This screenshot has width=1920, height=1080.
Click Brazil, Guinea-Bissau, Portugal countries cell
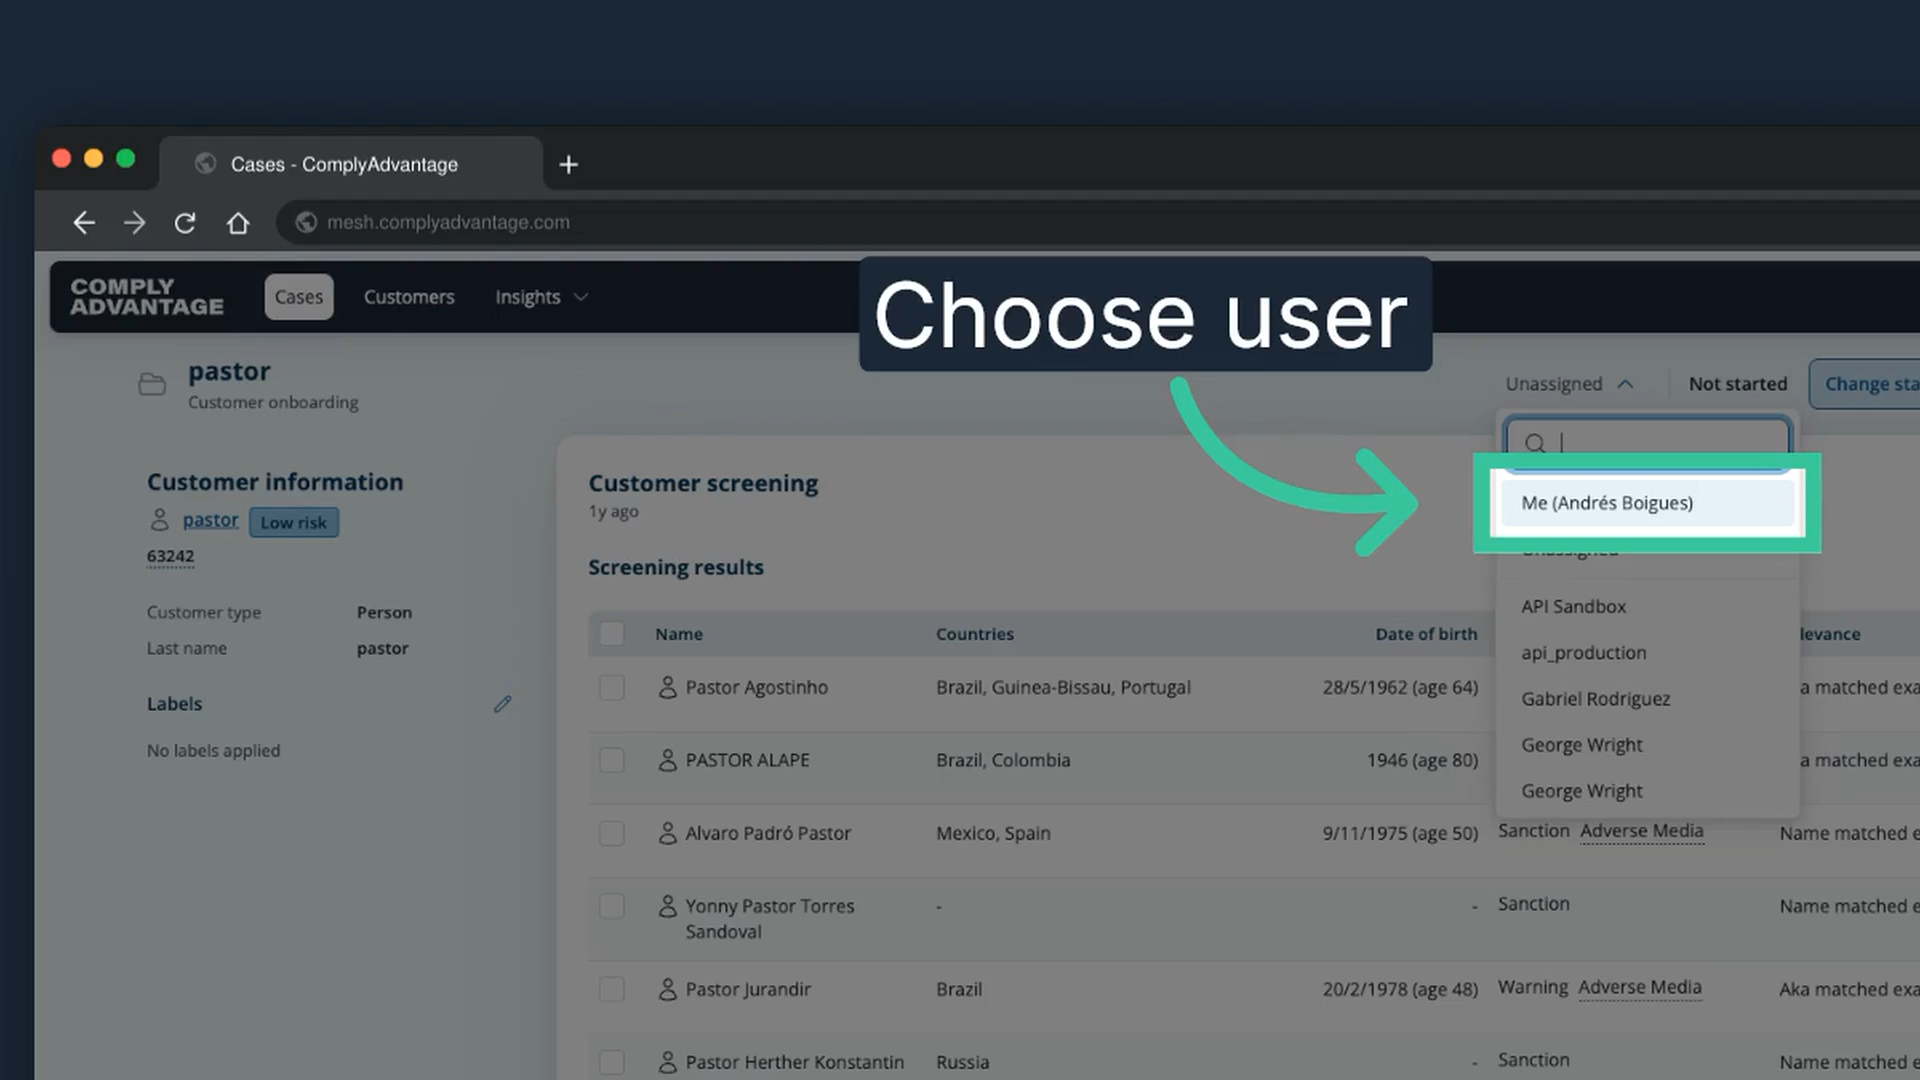(1063, 688)
